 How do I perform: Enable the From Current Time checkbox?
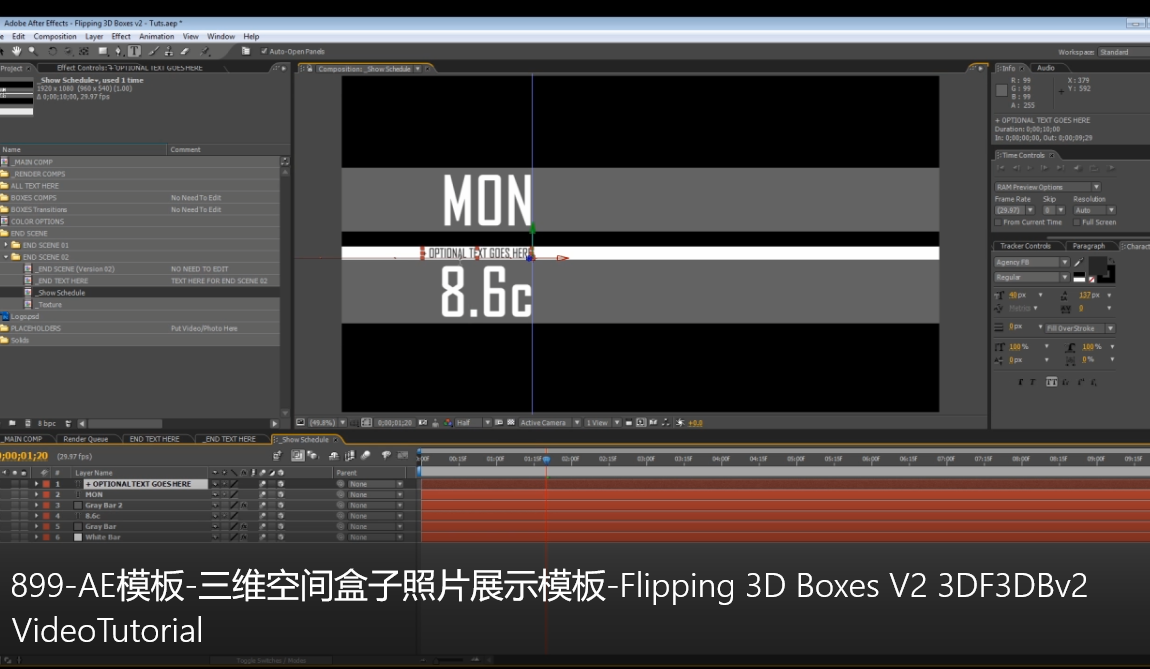click(x=998, y=222)
